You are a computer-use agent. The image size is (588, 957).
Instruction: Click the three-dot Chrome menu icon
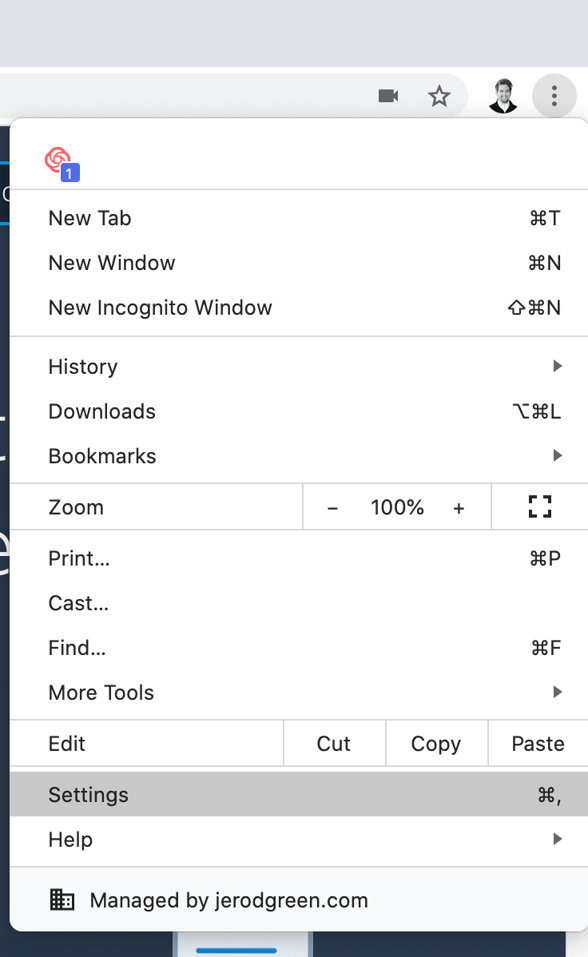tap(555, 96)
